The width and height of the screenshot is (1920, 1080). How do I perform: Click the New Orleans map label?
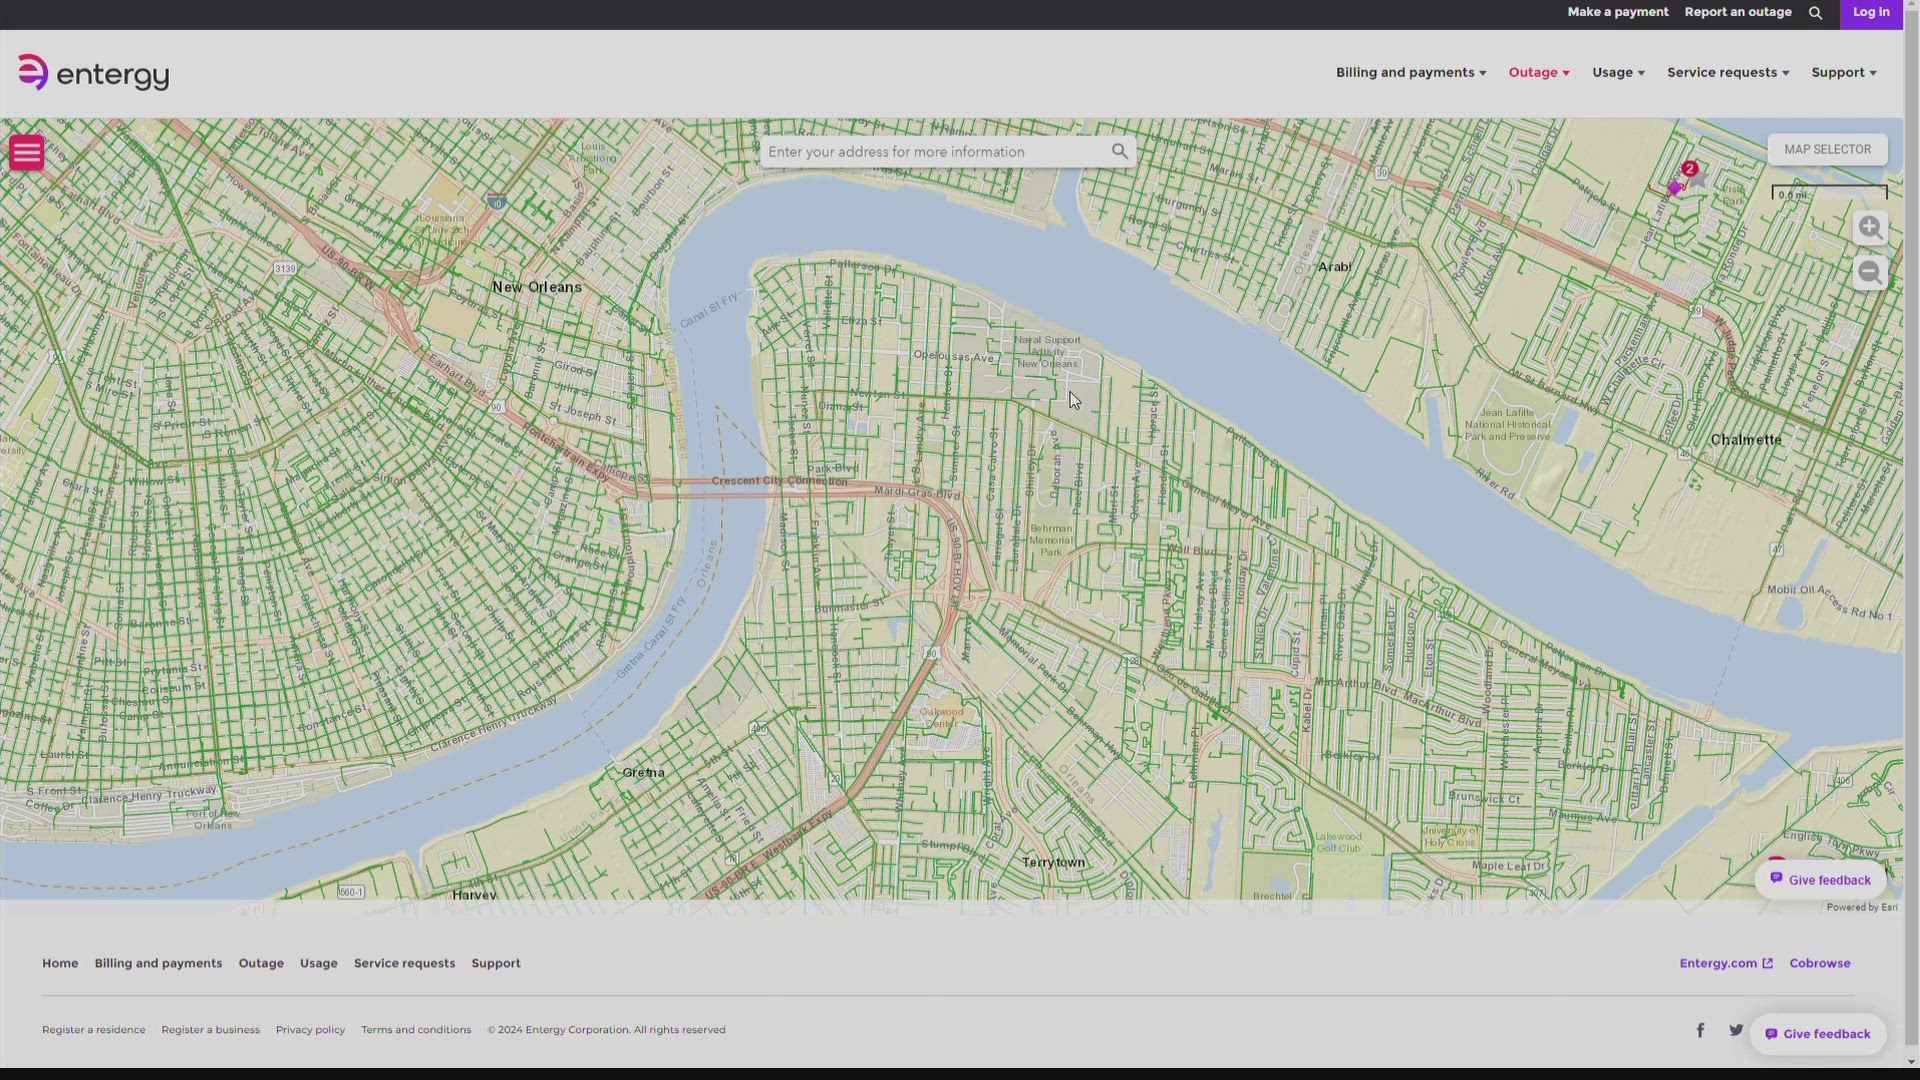(536, 287)
